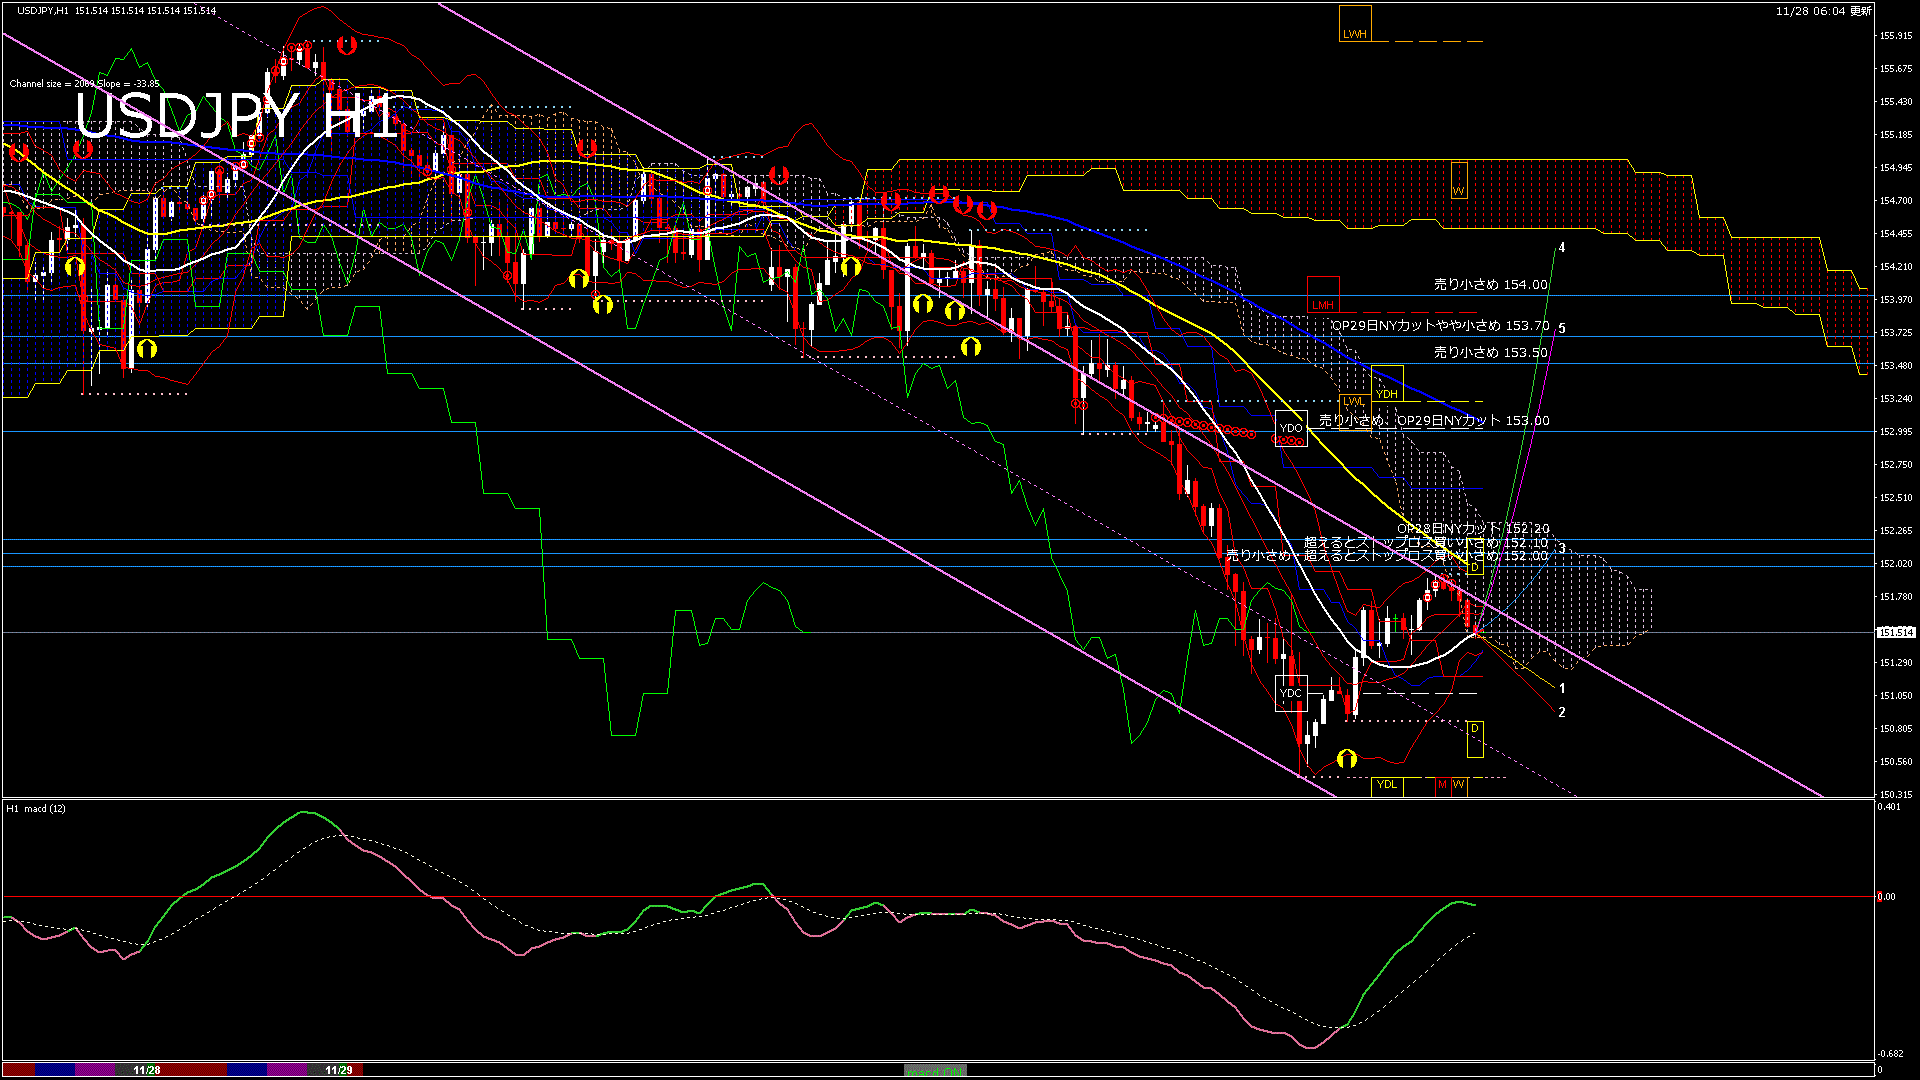
Task: Click the H1 macd (12) indicator label
Action: [x=36, y=808]
